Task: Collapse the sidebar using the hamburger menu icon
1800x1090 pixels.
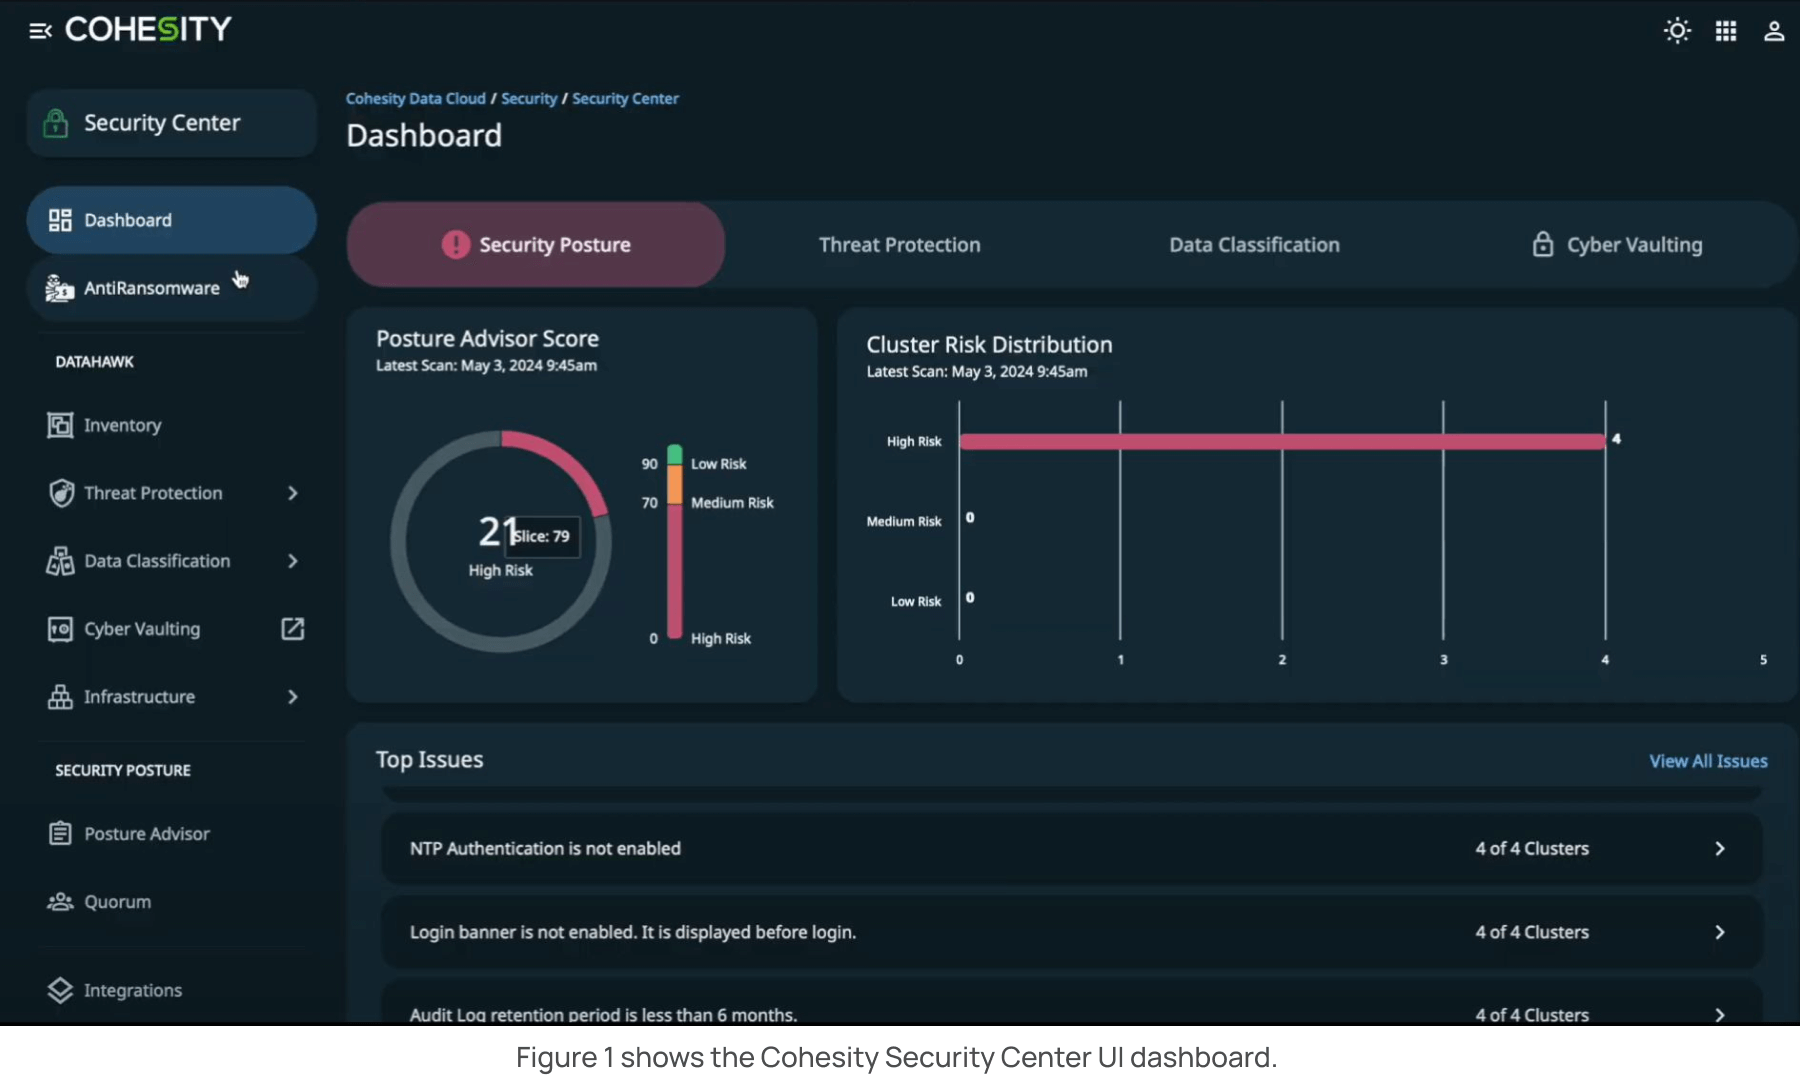Action: tap(40, 31)
